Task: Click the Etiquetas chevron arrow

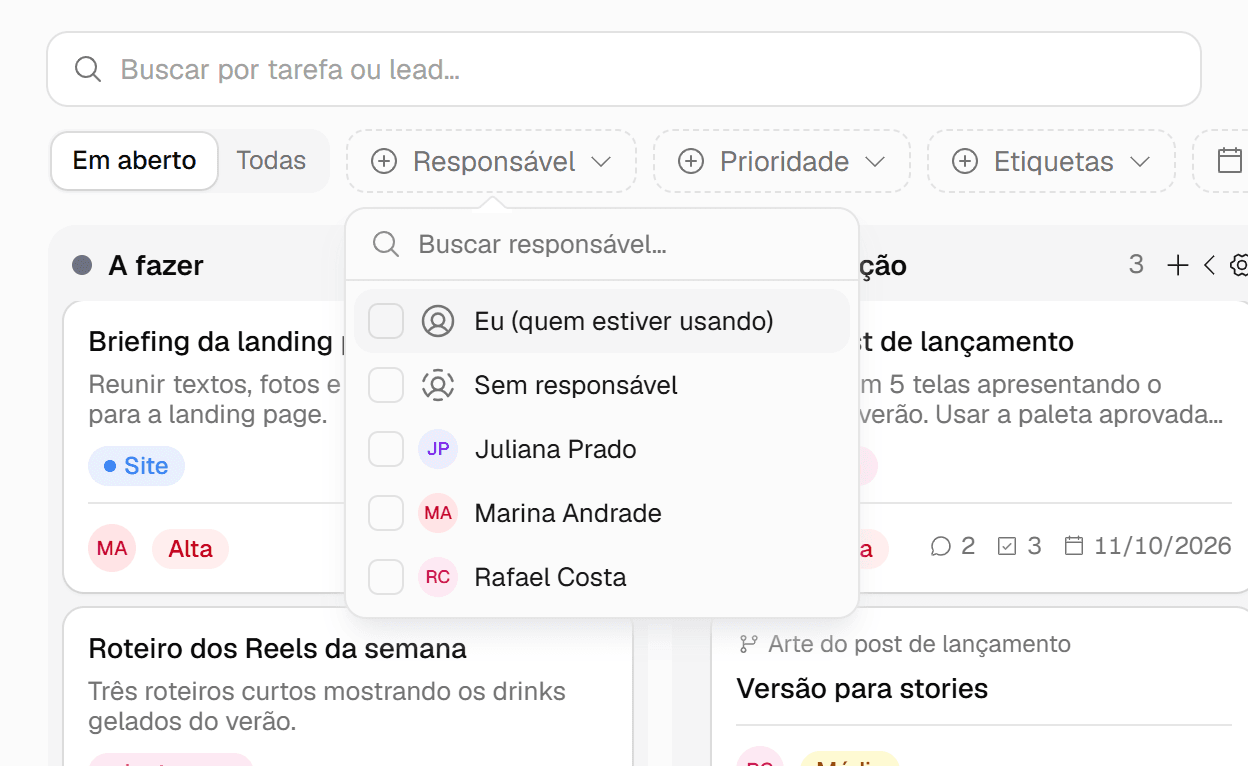Action: (x=1140, y=161)
